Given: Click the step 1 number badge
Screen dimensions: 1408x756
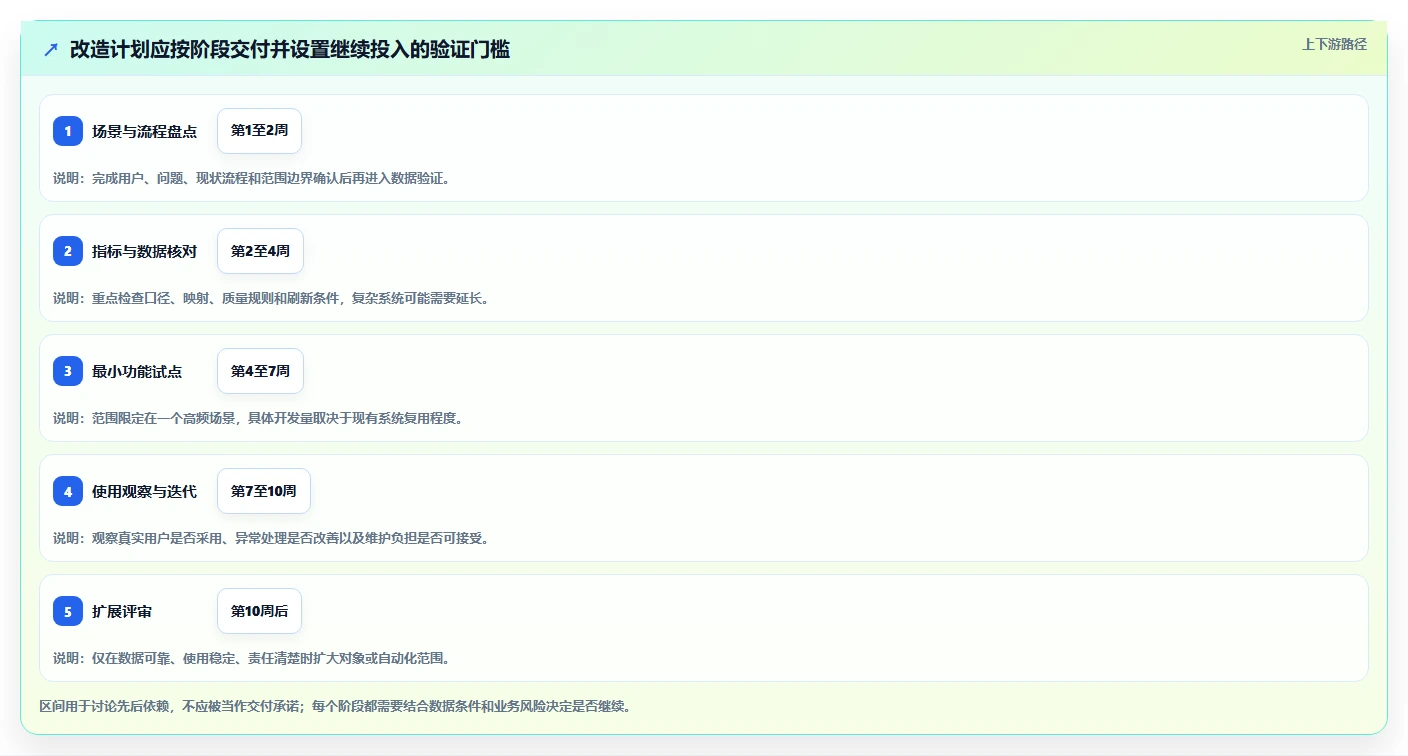Looking at the screenshot, I should [68, 131].
